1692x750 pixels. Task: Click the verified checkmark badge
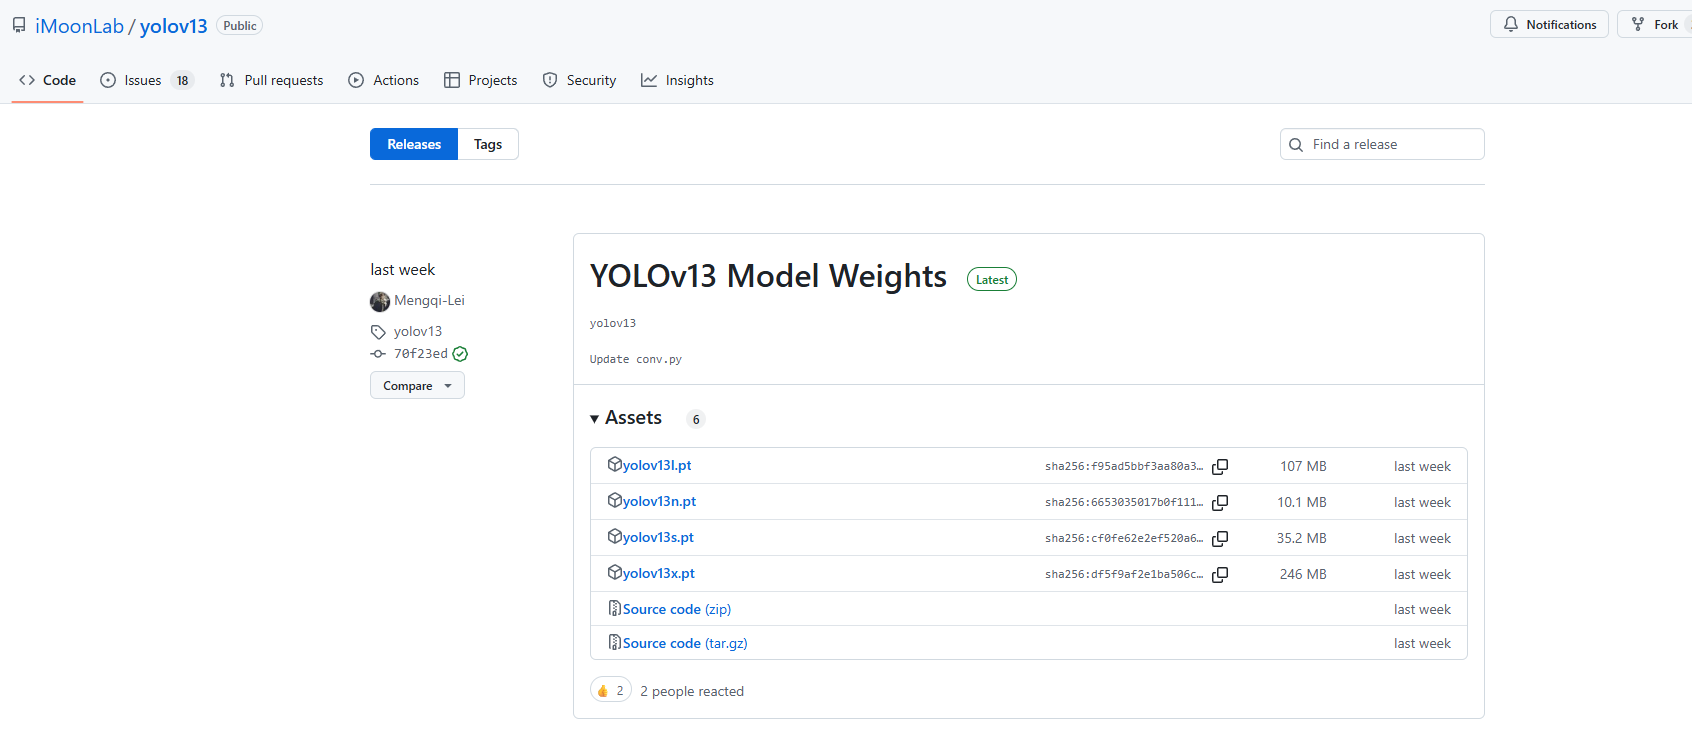460,354
